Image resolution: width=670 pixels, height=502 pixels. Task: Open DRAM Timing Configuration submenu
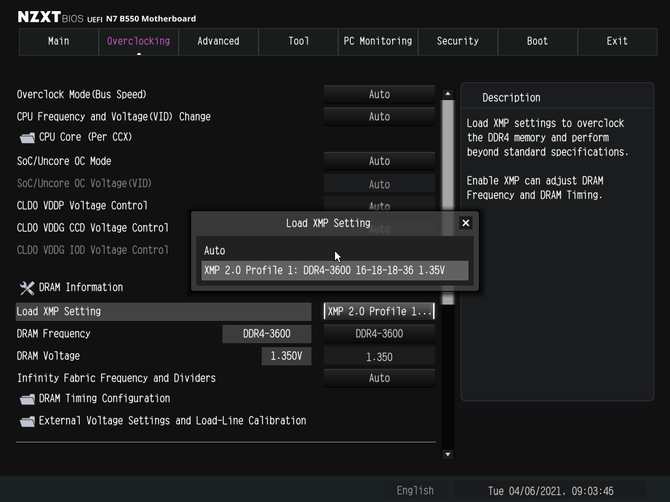pyautogui.click(x=104, y=399)
